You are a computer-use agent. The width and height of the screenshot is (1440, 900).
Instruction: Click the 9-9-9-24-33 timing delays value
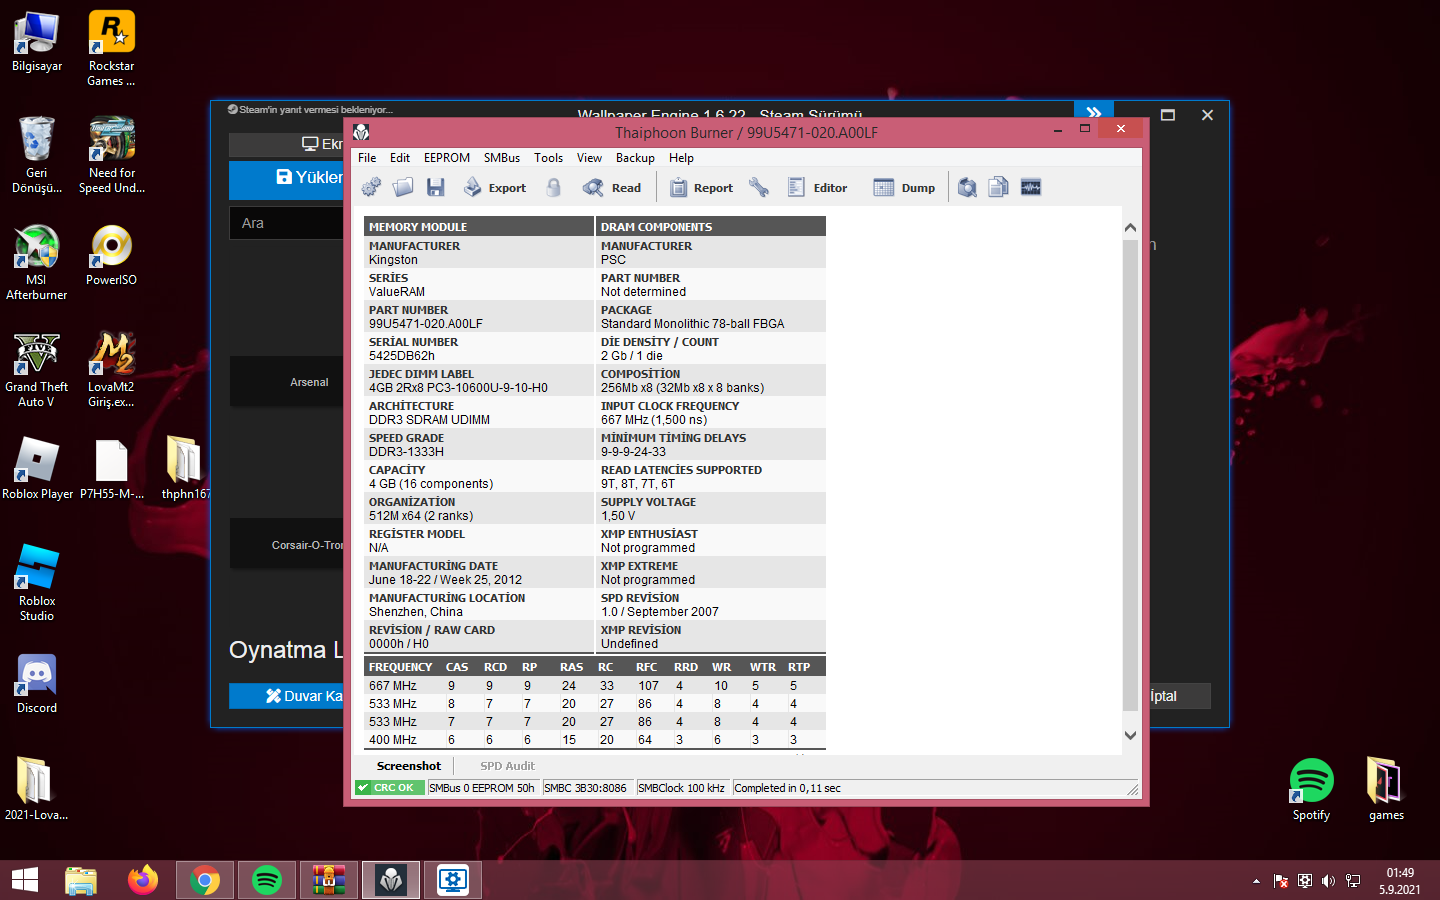633,452
